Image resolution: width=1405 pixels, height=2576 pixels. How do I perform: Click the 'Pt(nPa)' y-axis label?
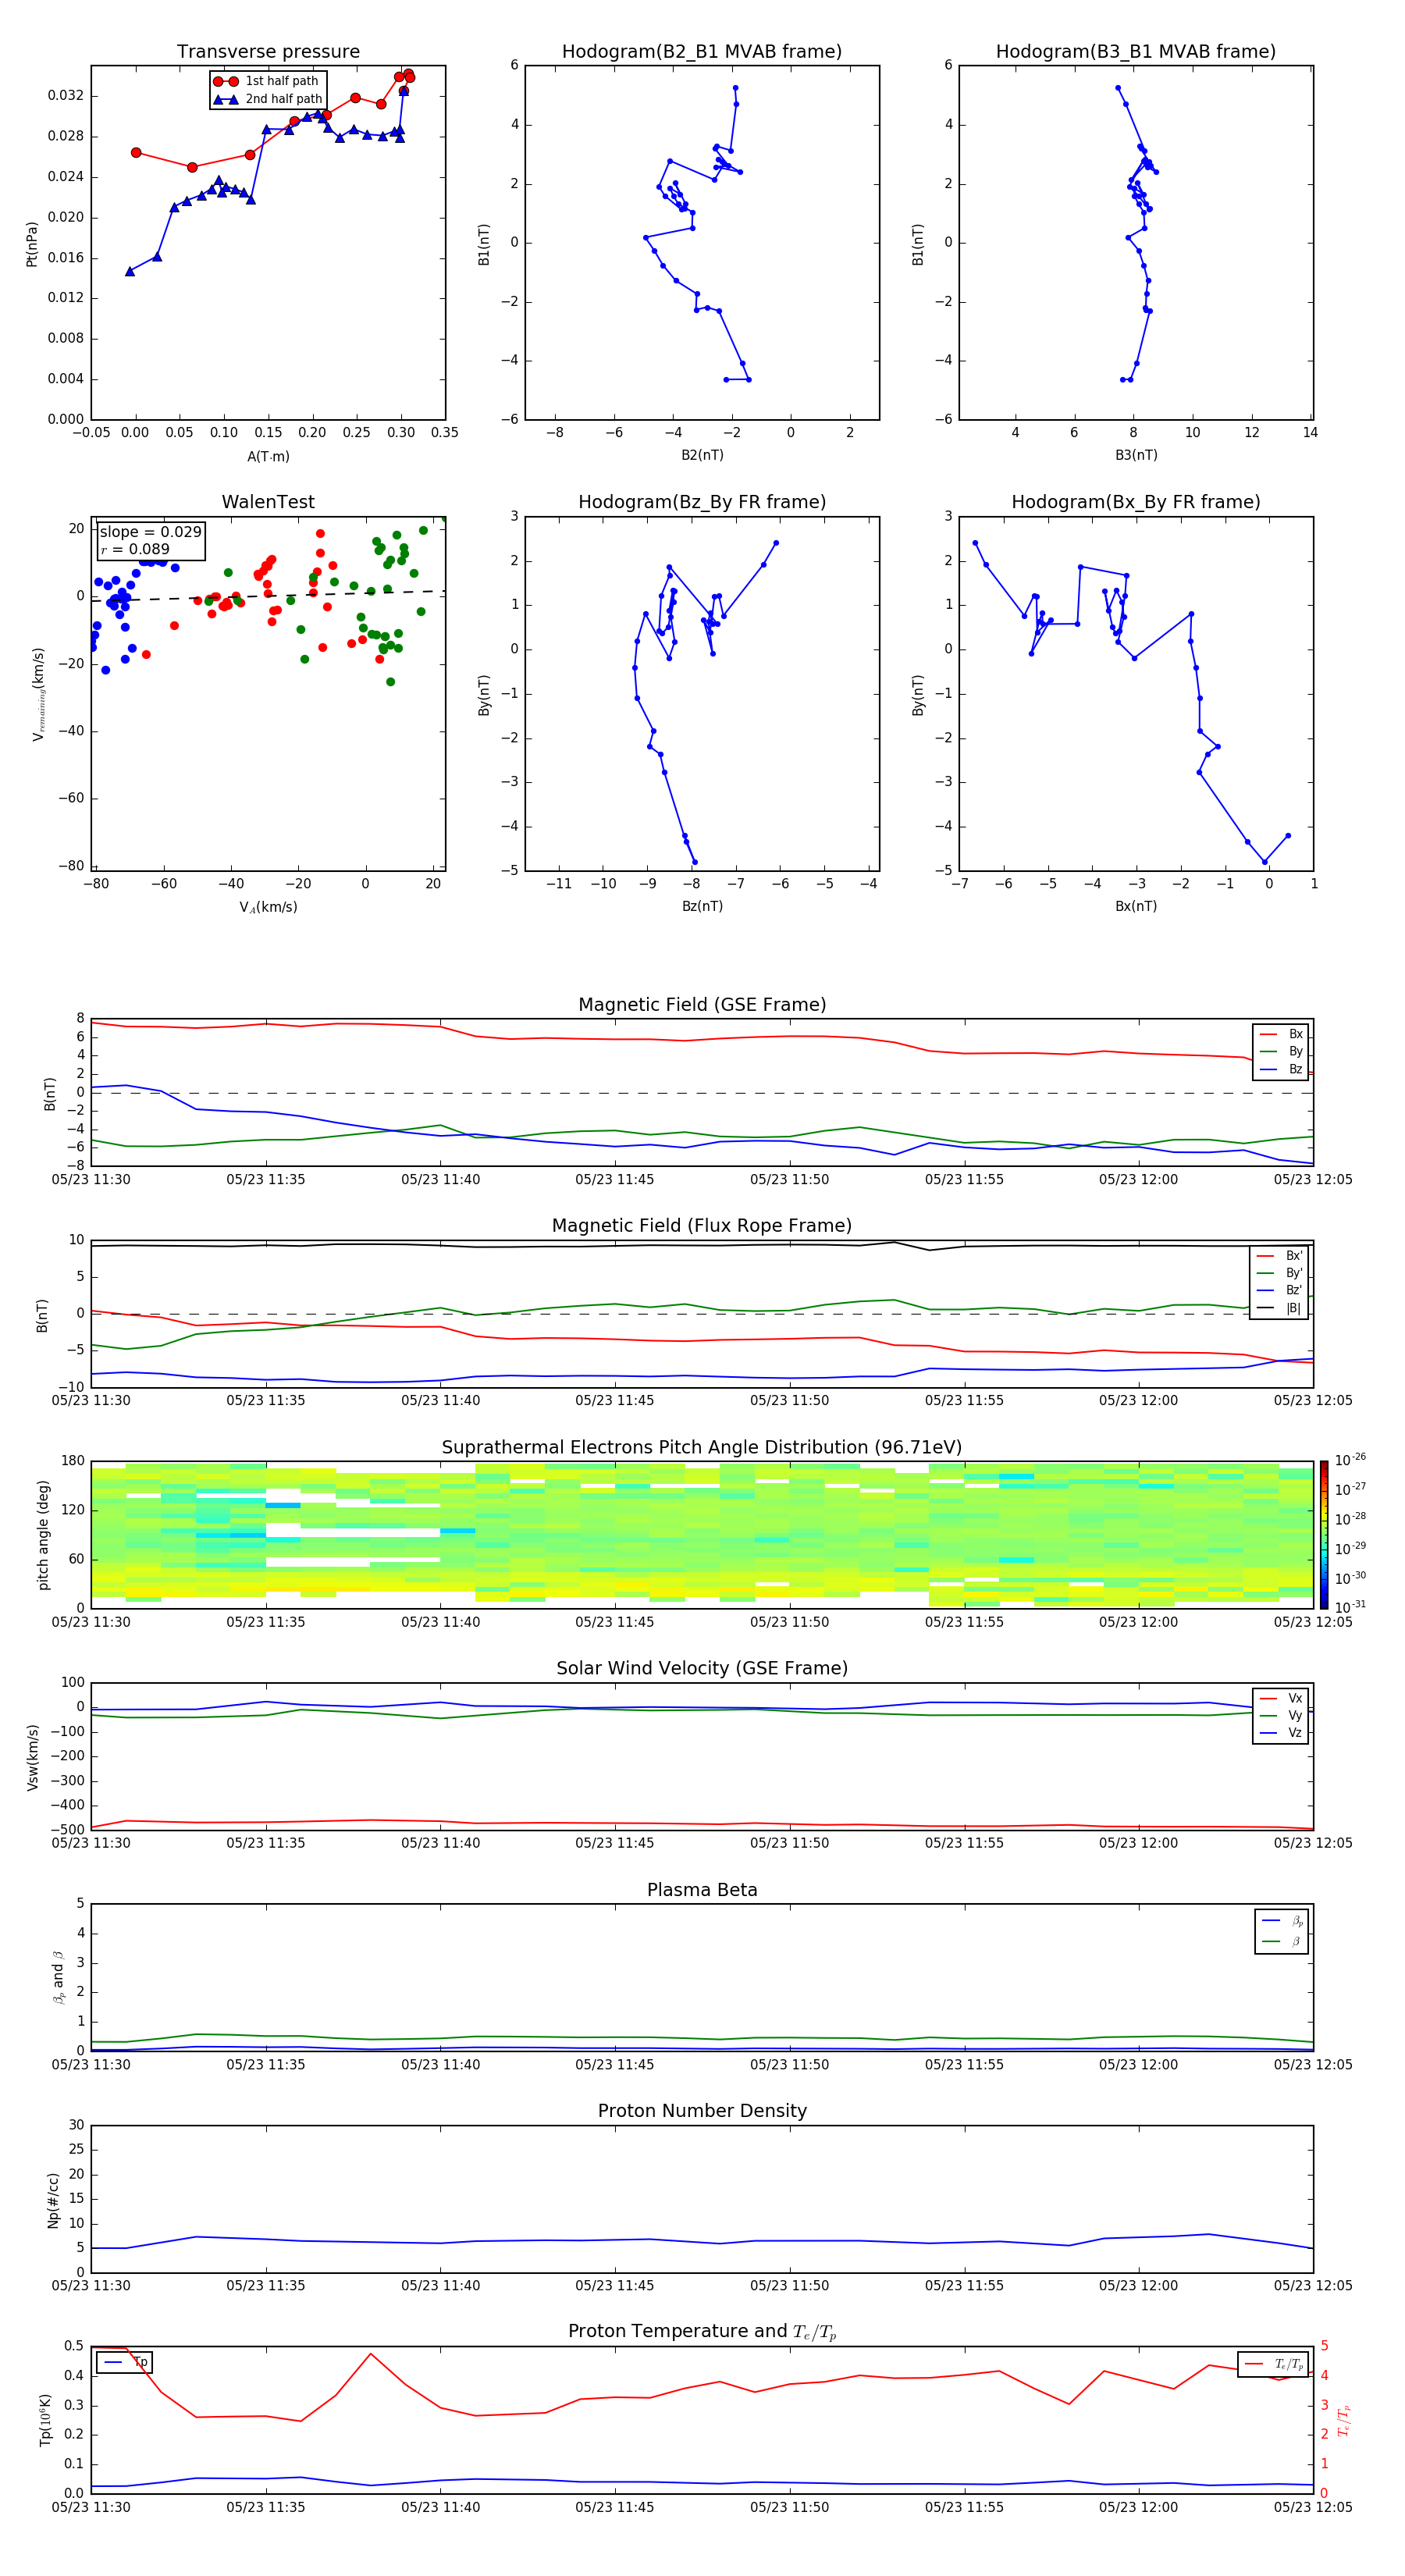[31, 244]
